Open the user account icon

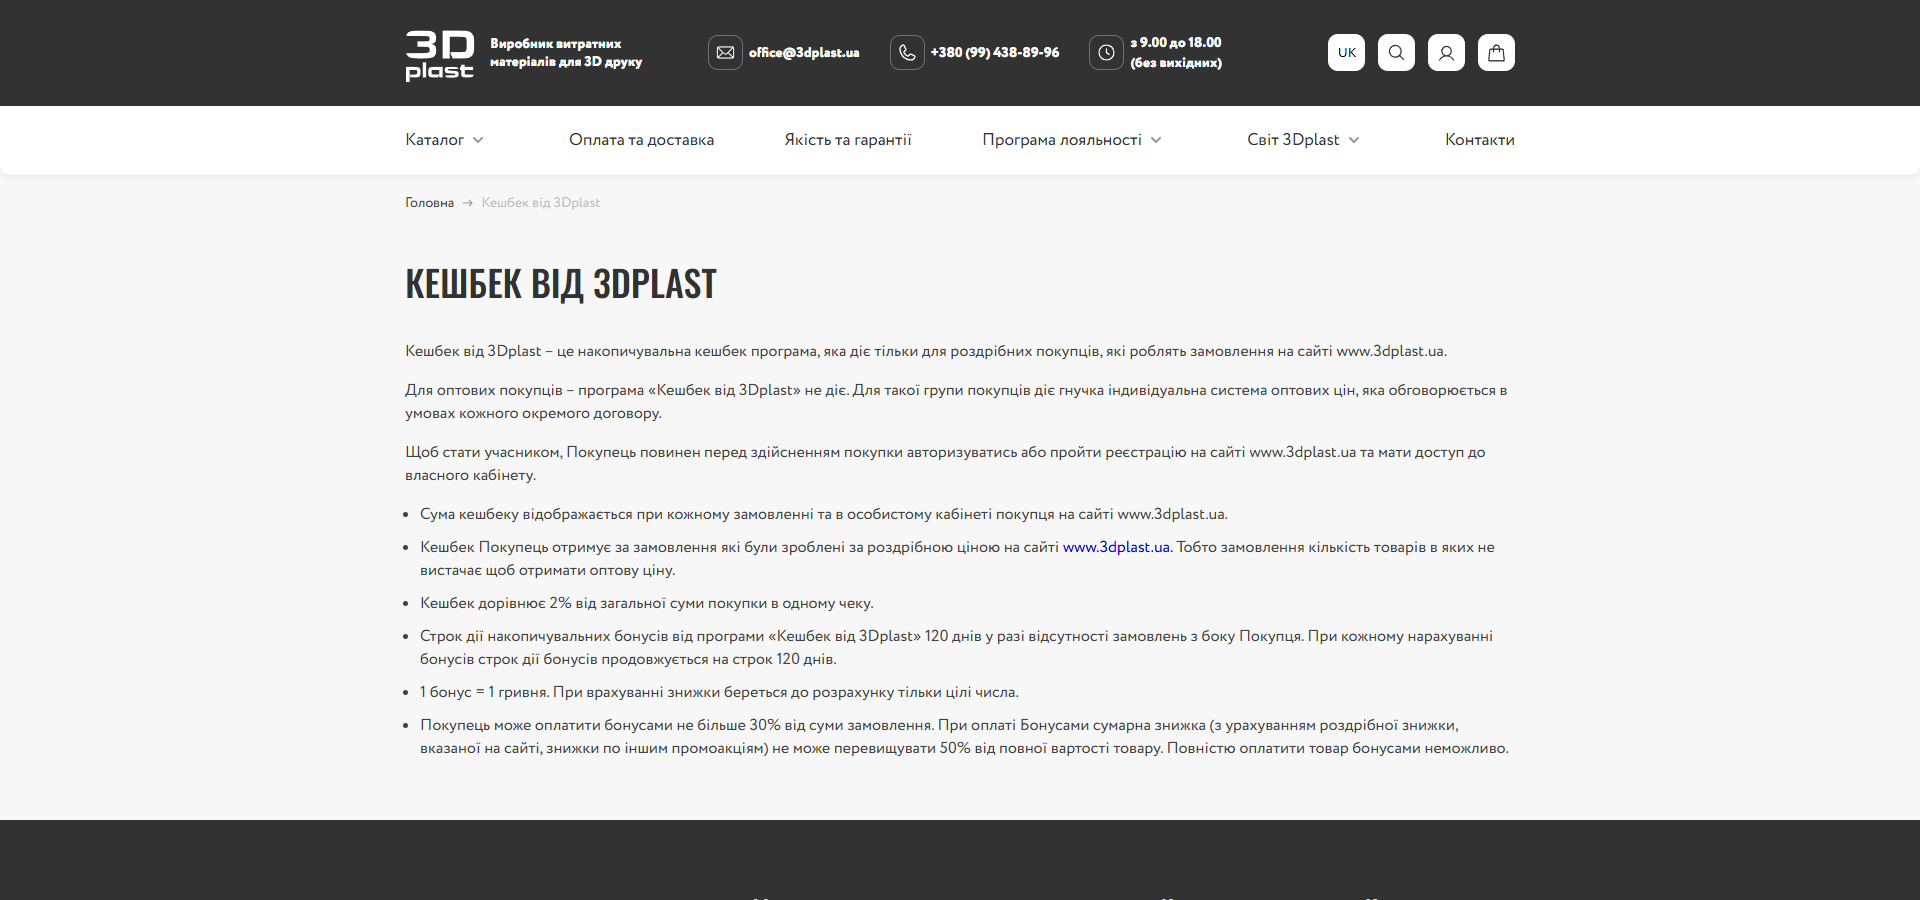pyautogui.click(x=1446, y=53)
